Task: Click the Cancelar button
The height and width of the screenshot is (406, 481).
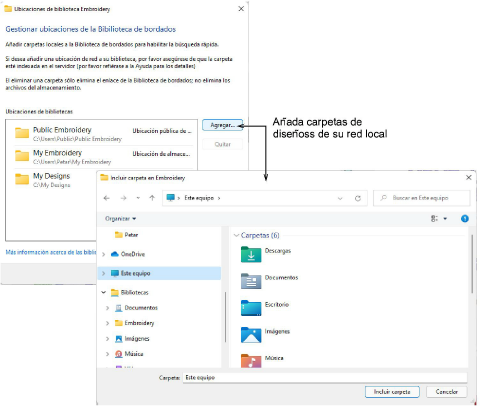Action: pyautogui.click(x=447, y=392)
